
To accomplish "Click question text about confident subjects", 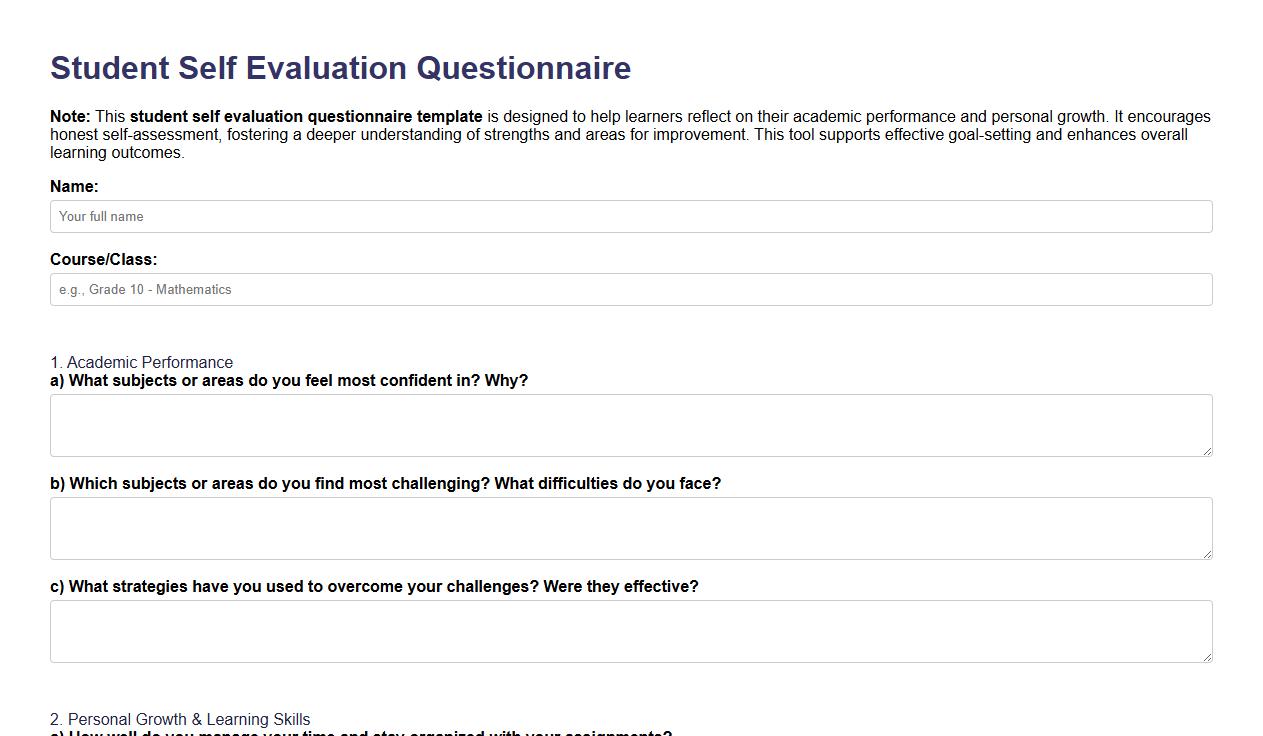I will pyautogui.click(x=288, y=380).
